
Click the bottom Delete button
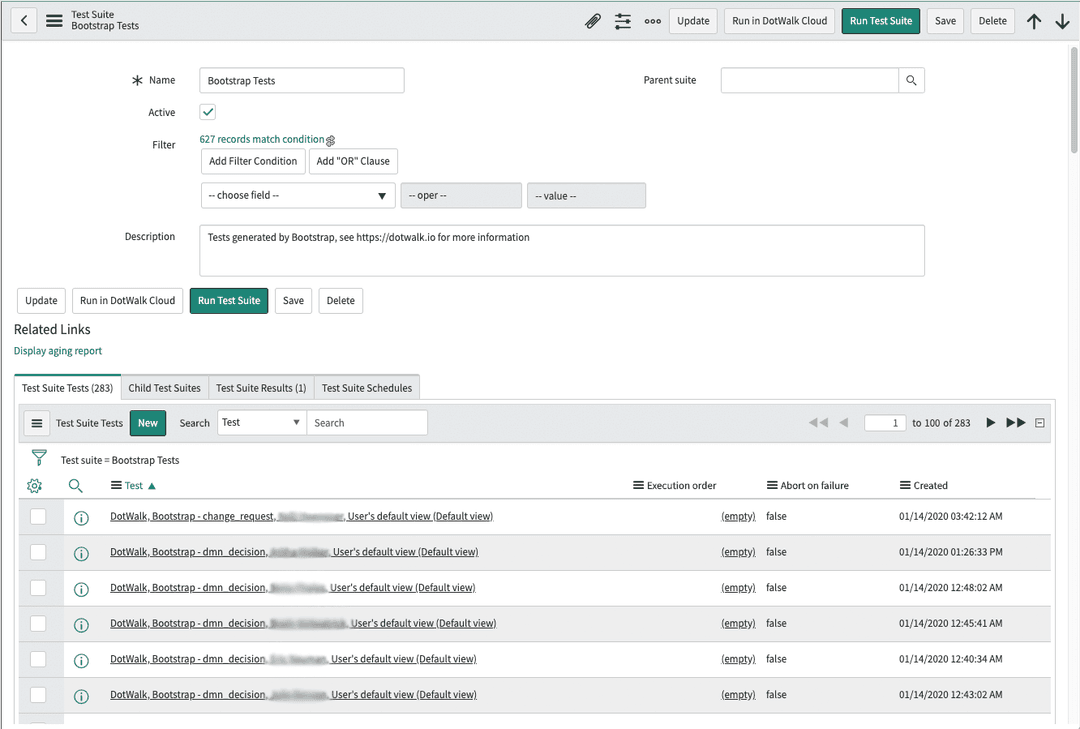(x=340, y=300)
